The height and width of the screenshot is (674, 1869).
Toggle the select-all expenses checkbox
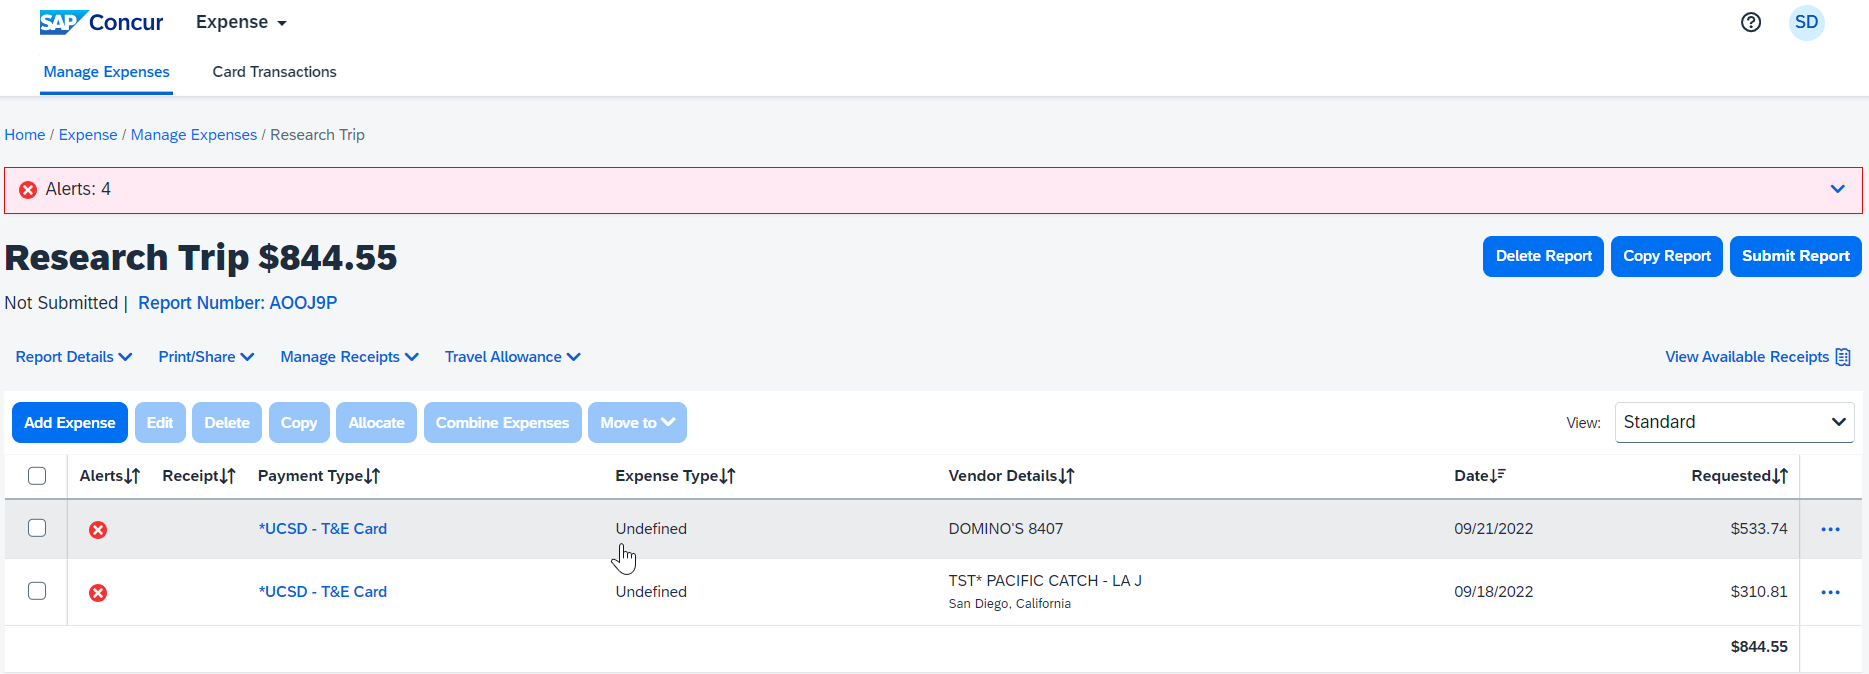pyautogui.click(x=37, y=476)
